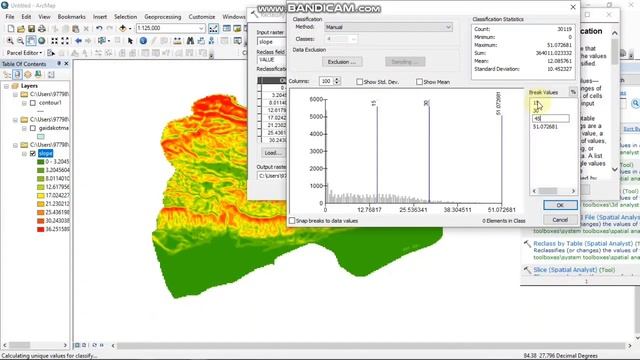The width and height of the screenshot is (640, 360).
Task: Enable Show Std. Dev. checkbox
Action: pos(359,82)
